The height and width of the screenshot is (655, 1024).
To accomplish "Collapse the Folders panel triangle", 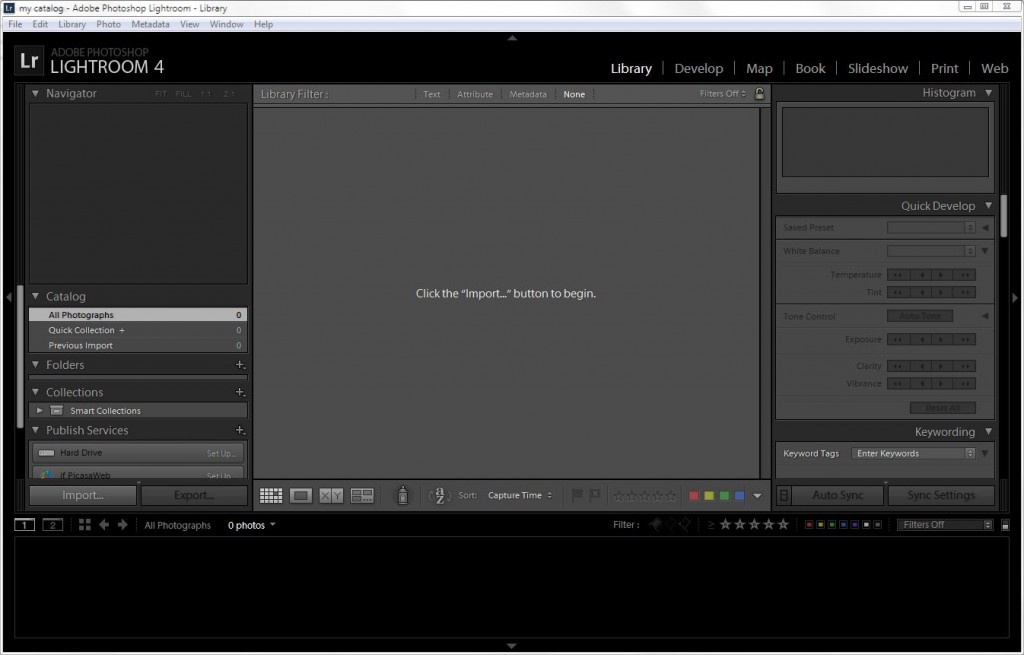I will coord(35,364).
